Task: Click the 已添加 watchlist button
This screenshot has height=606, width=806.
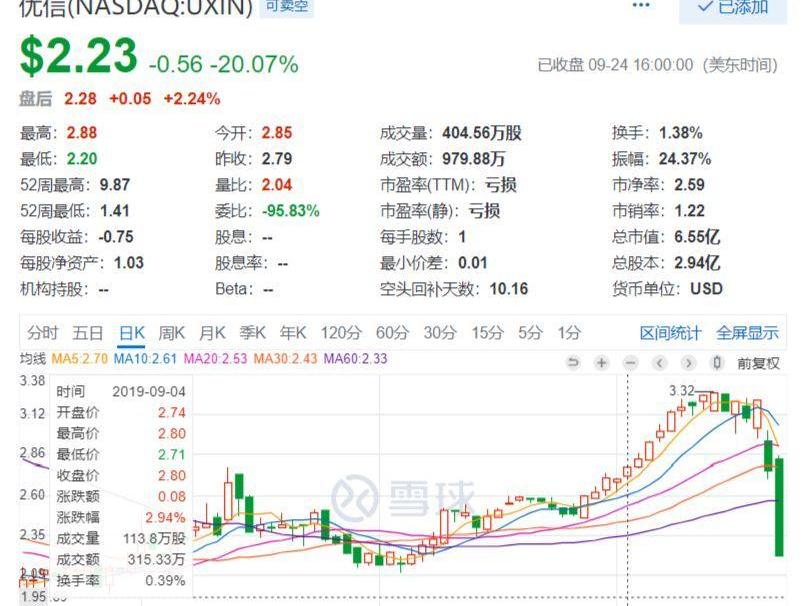Action: click(x=732, y=9)
